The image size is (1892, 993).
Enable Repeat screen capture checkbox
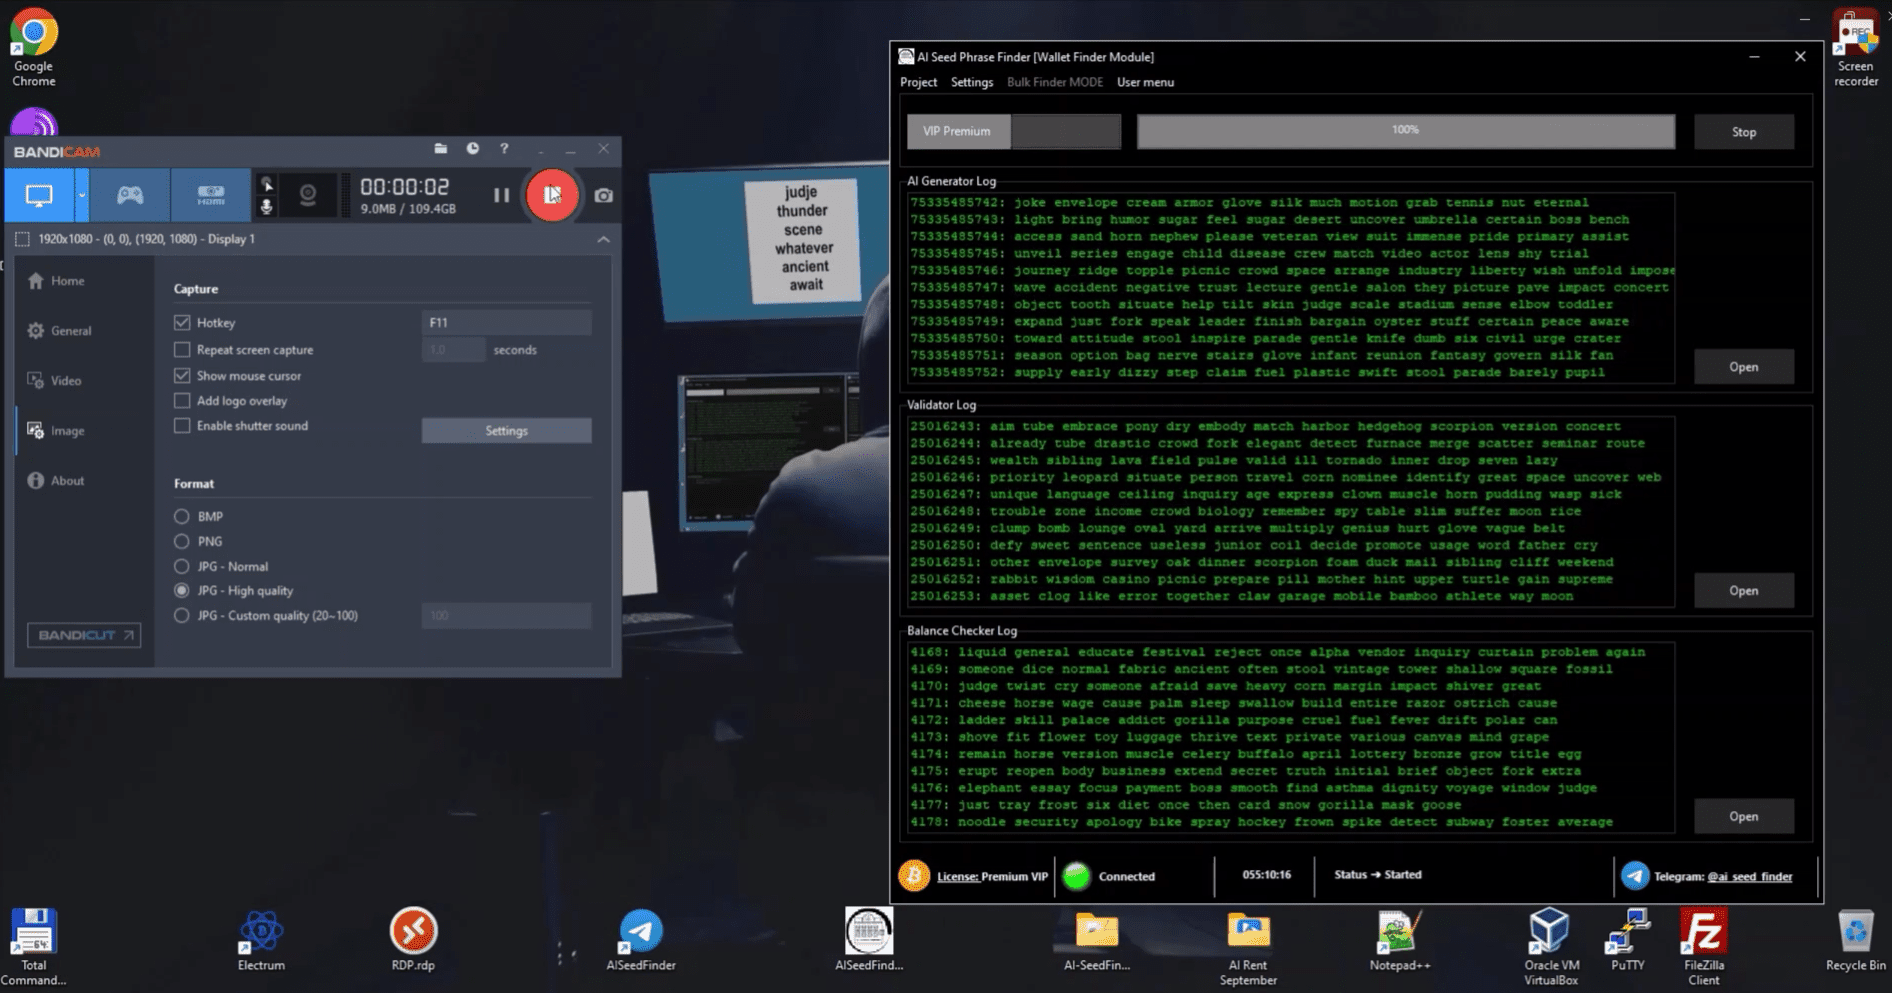[182, 350]
